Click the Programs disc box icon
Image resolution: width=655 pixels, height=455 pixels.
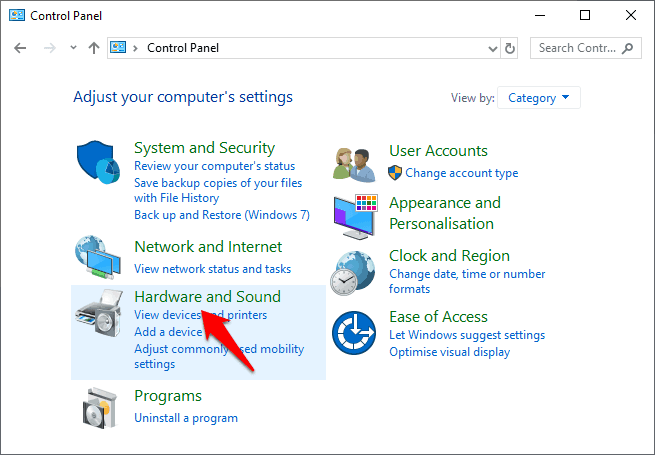pos(99,408)
